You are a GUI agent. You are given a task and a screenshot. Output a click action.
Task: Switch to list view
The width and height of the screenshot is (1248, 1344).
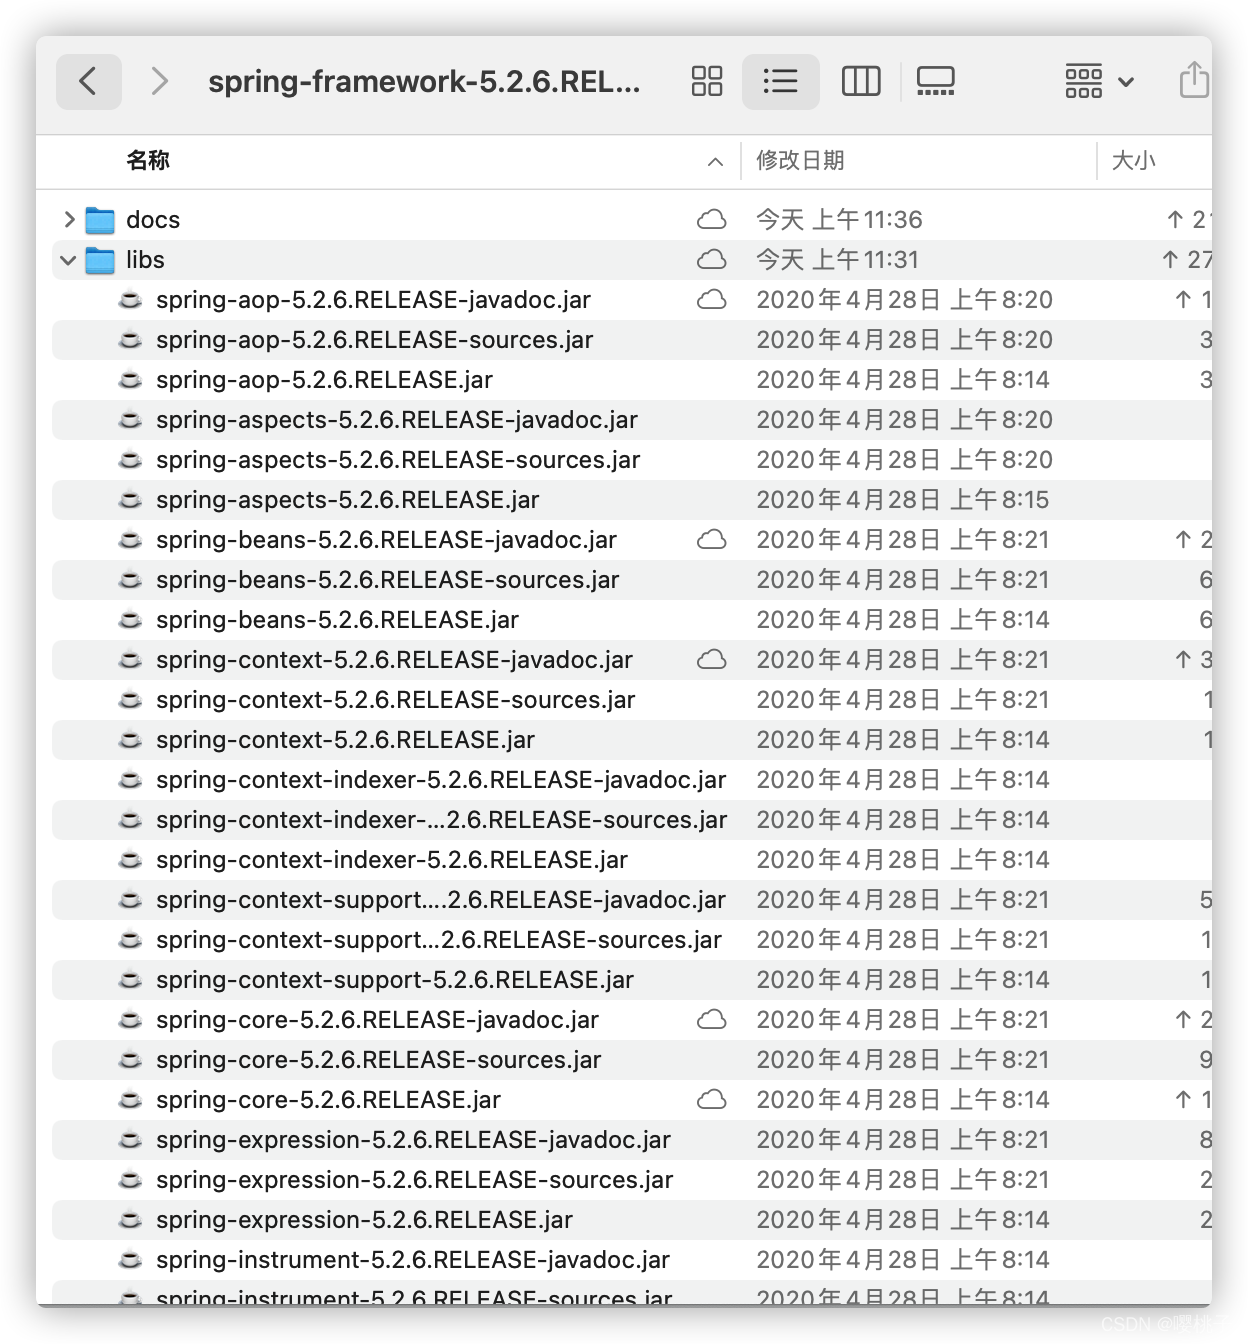tap(780, 81)
